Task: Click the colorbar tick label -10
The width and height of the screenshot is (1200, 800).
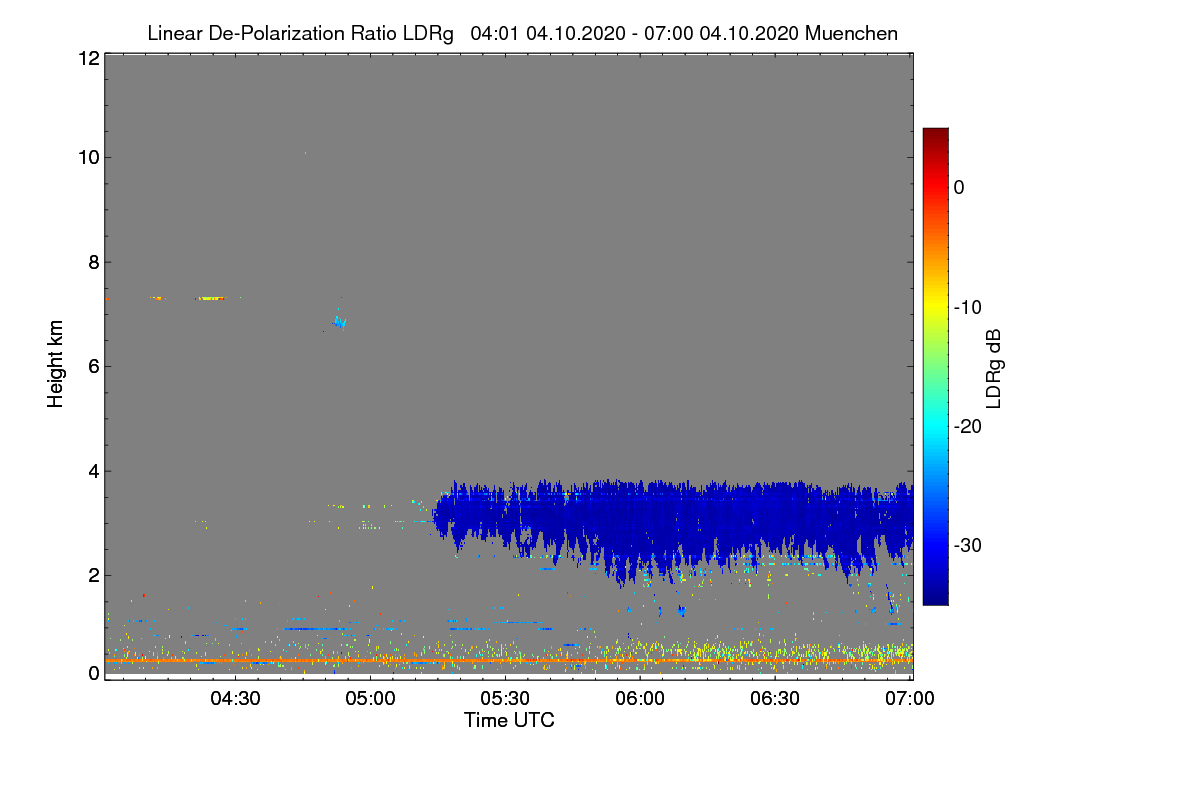Action: [969, 307]
